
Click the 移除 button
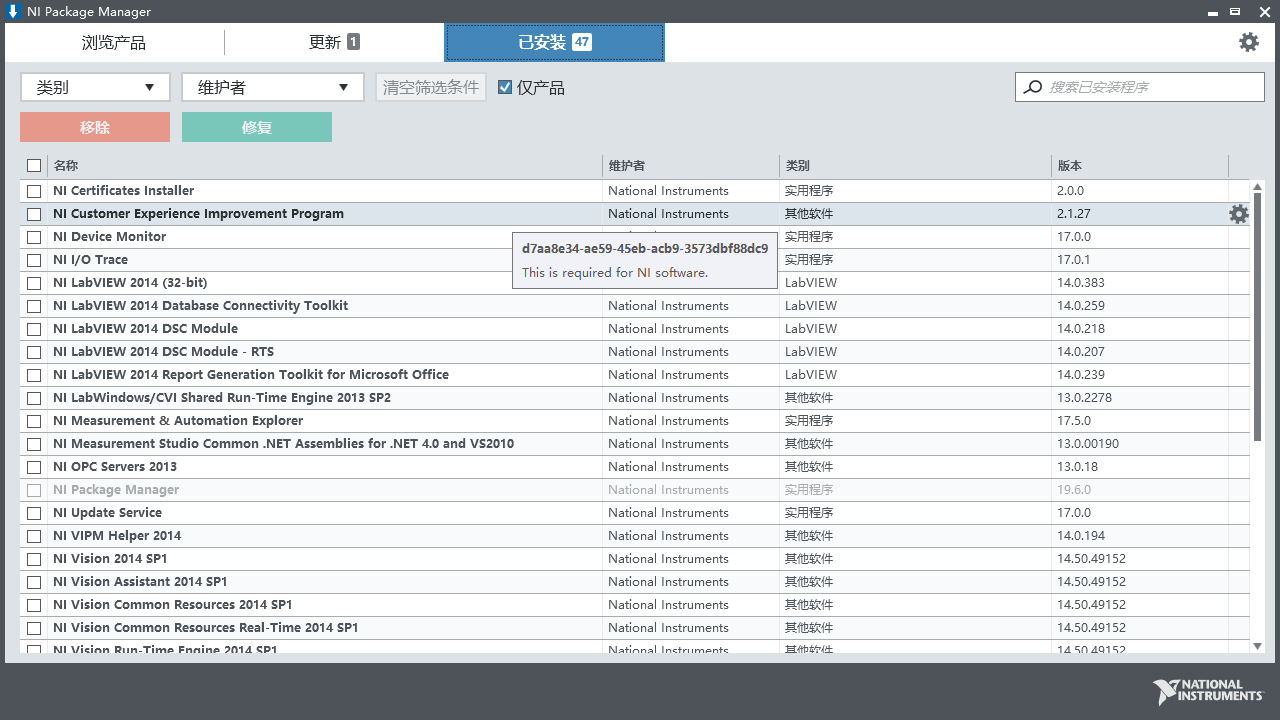click(95, 127)
